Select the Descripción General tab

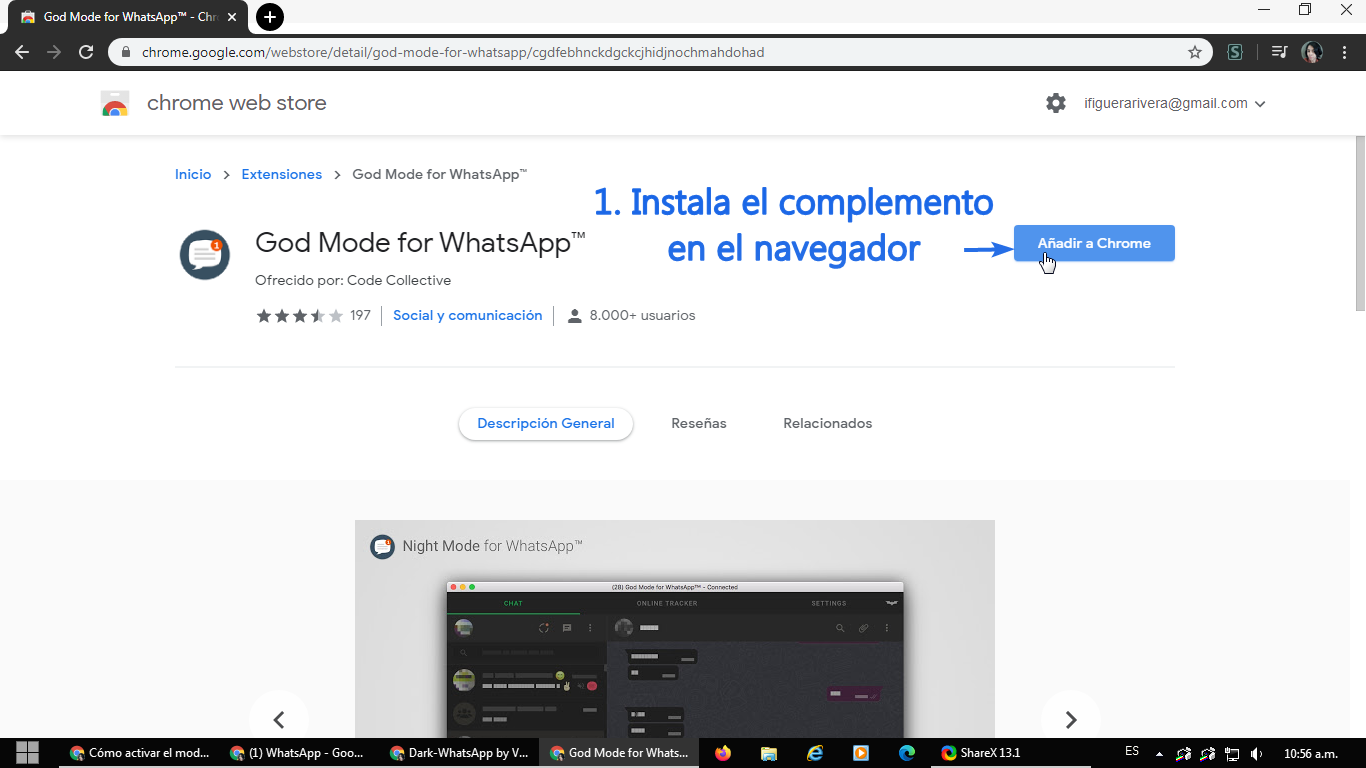546,423
